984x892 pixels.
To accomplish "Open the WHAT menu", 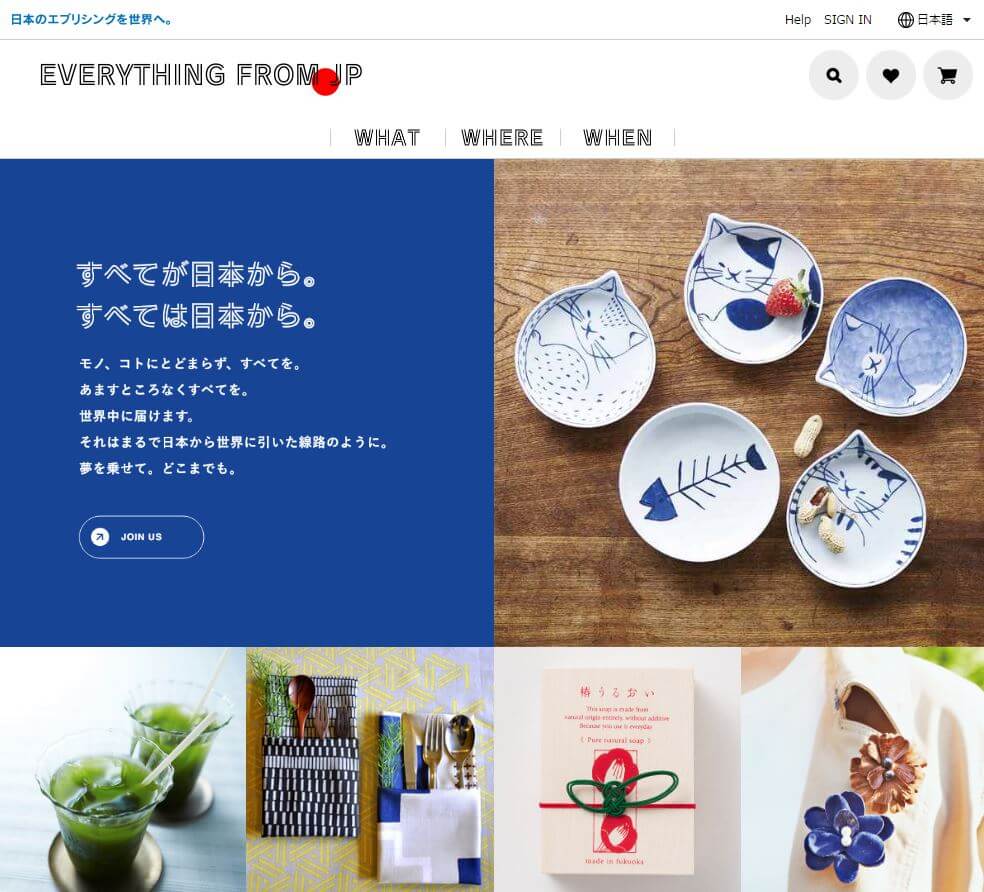I will click(387, 137).
